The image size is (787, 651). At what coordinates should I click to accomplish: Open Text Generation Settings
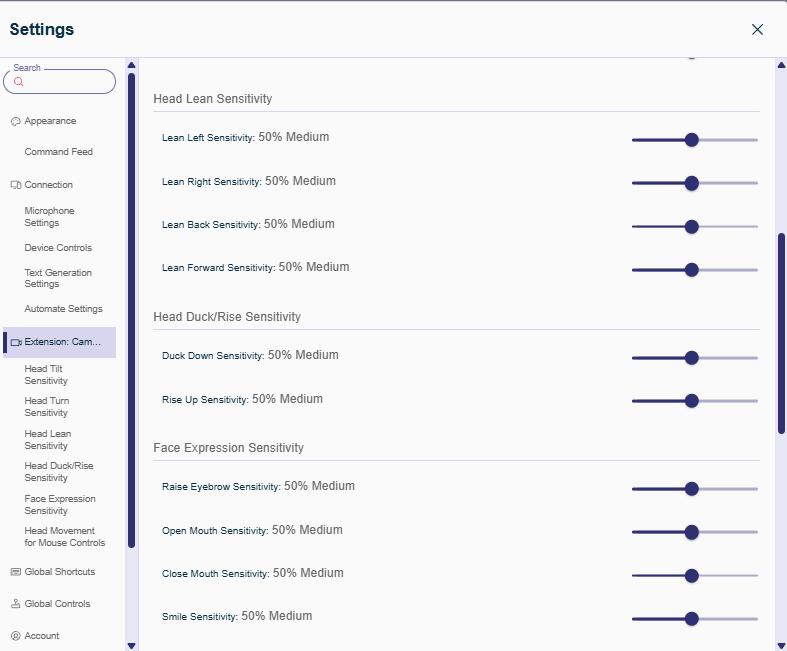[x=58, y=278]
